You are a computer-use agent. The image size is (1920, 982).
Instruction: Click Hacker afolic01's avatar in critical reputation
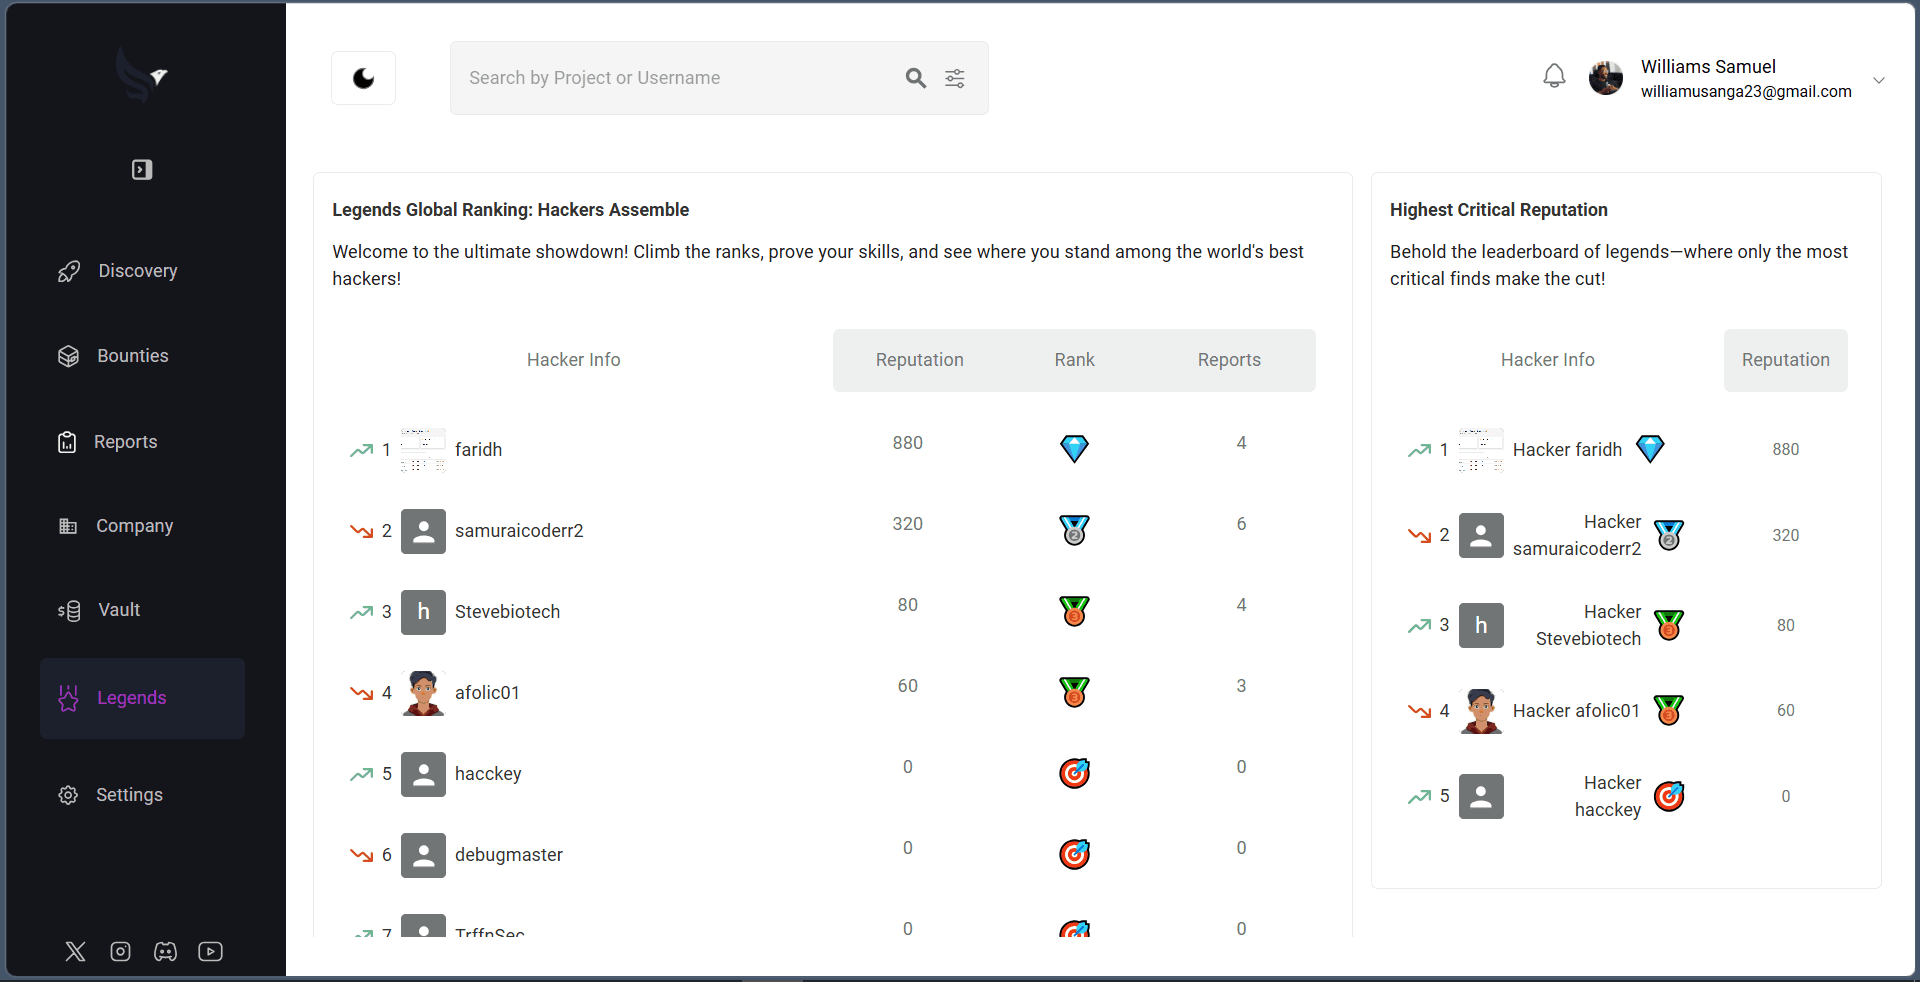coord(1481,711)
